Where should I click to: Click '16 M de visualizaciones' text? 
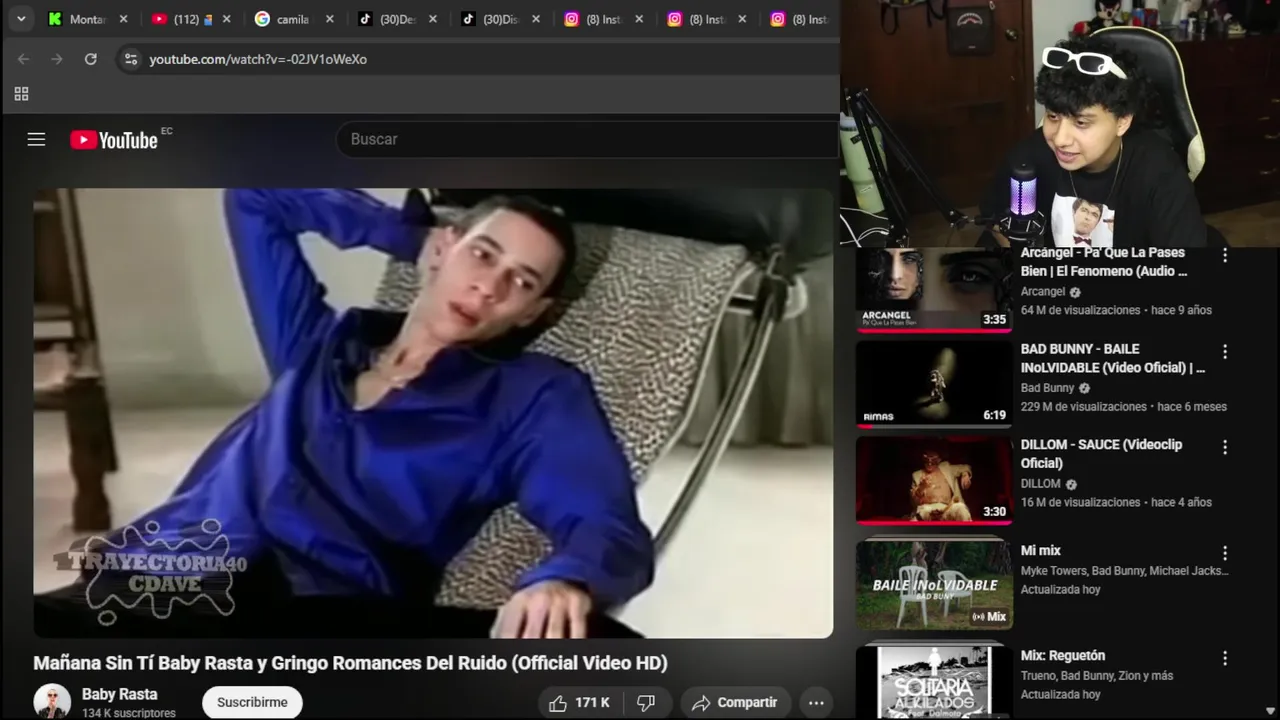point(1080,503)
